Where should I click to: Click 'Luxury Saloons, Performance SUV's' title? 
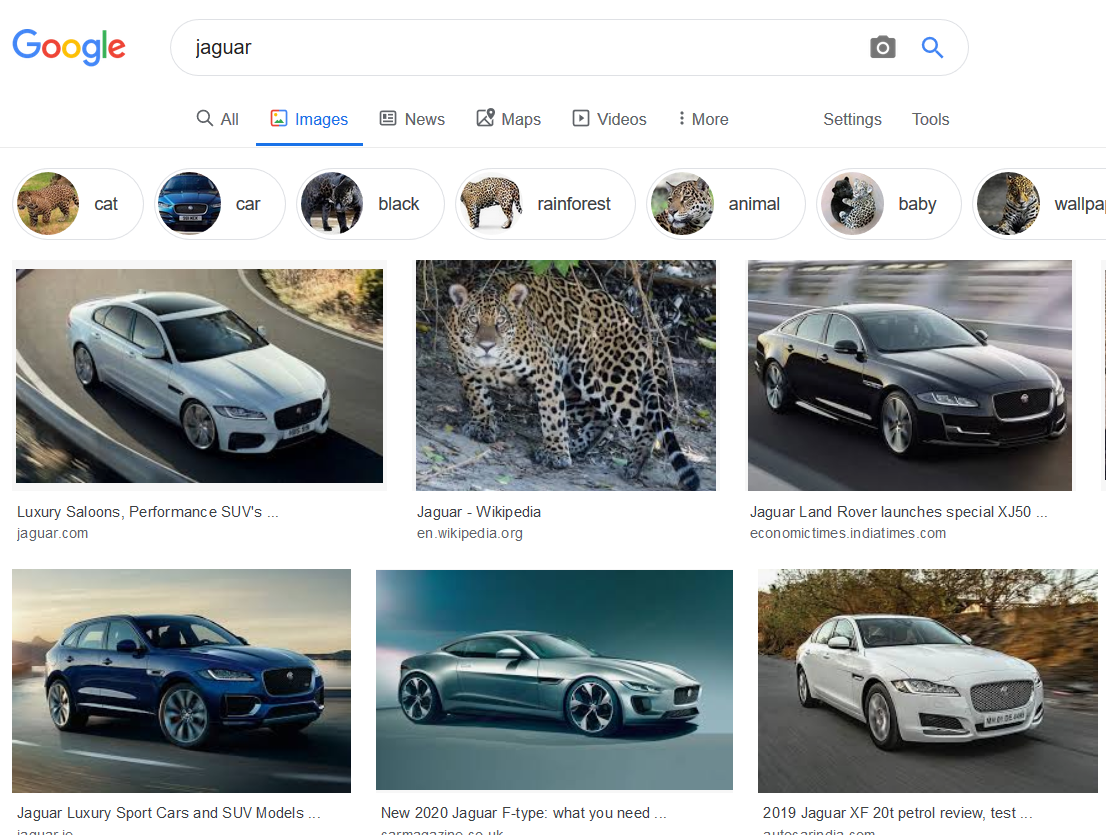point(147,512)
